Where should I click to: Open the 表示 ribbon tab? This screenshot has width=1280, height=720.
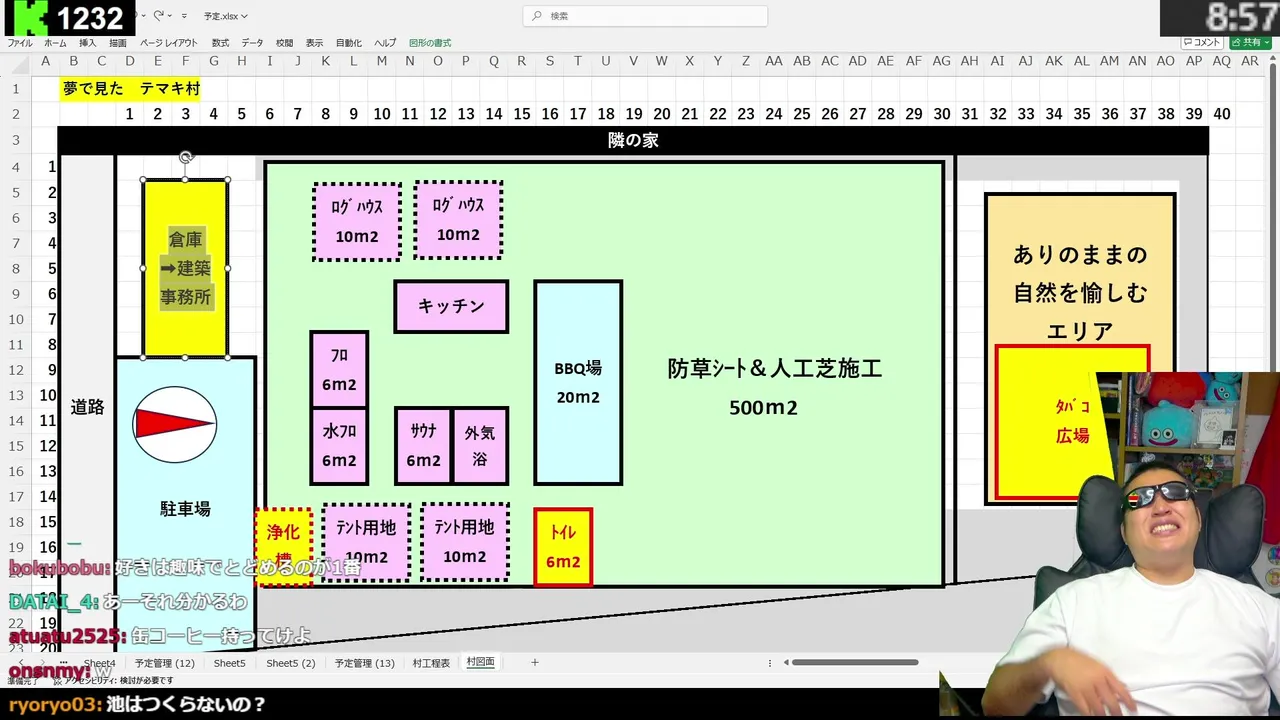pyautogui.click(x=314, y=43)
